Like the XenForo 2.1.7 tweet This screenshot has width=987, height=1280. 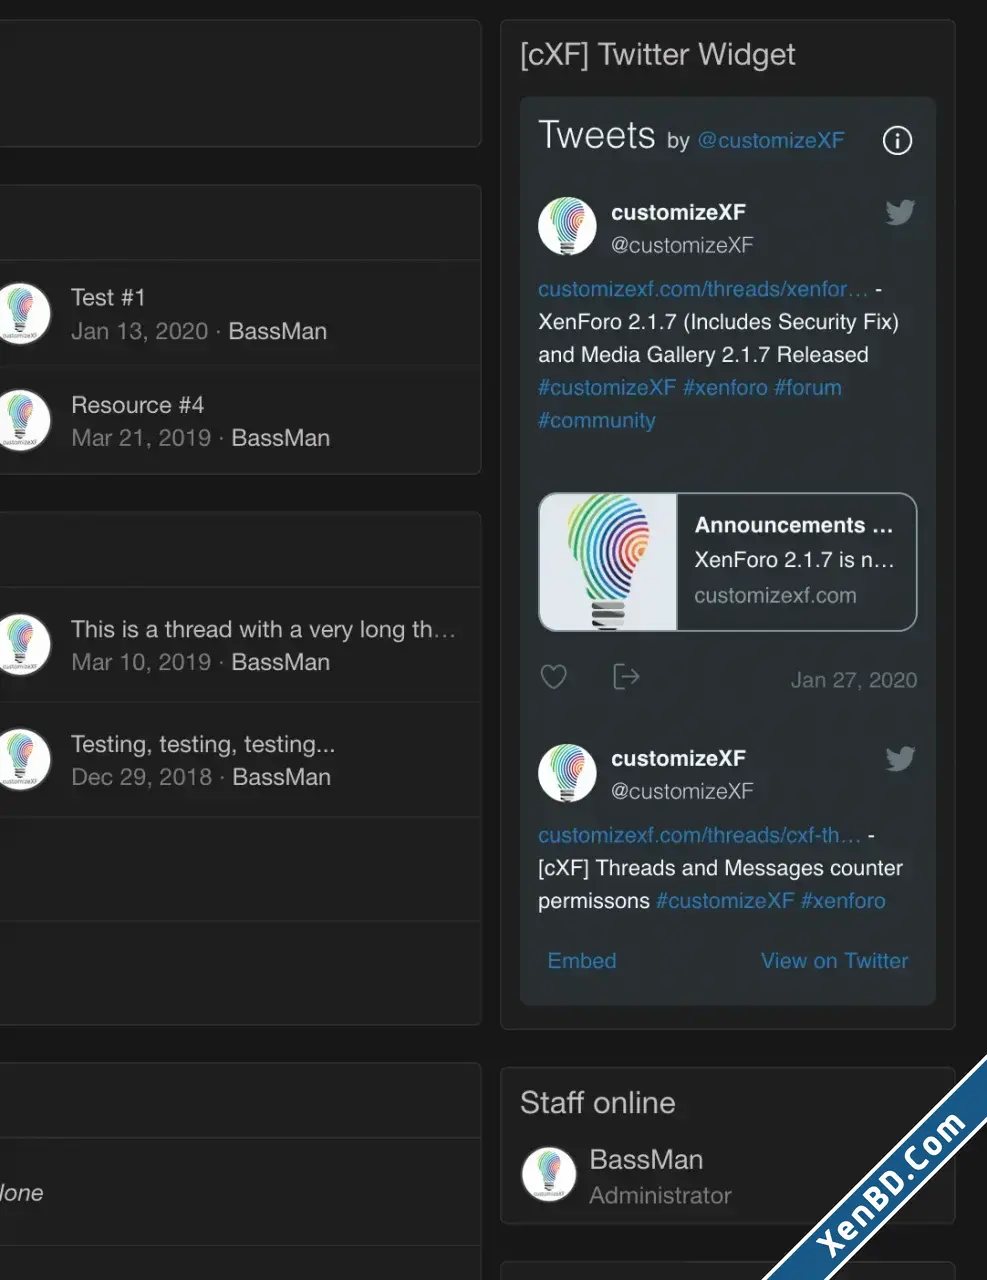pyautogui.click(x=554, y=677)
